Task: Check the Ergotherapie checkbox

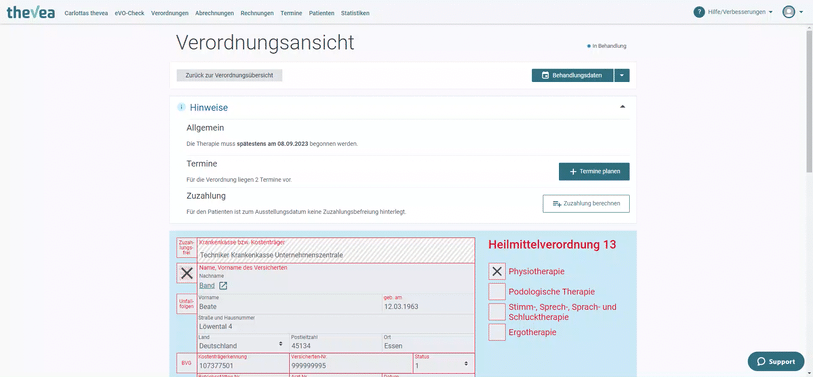Action: (497, 332)
